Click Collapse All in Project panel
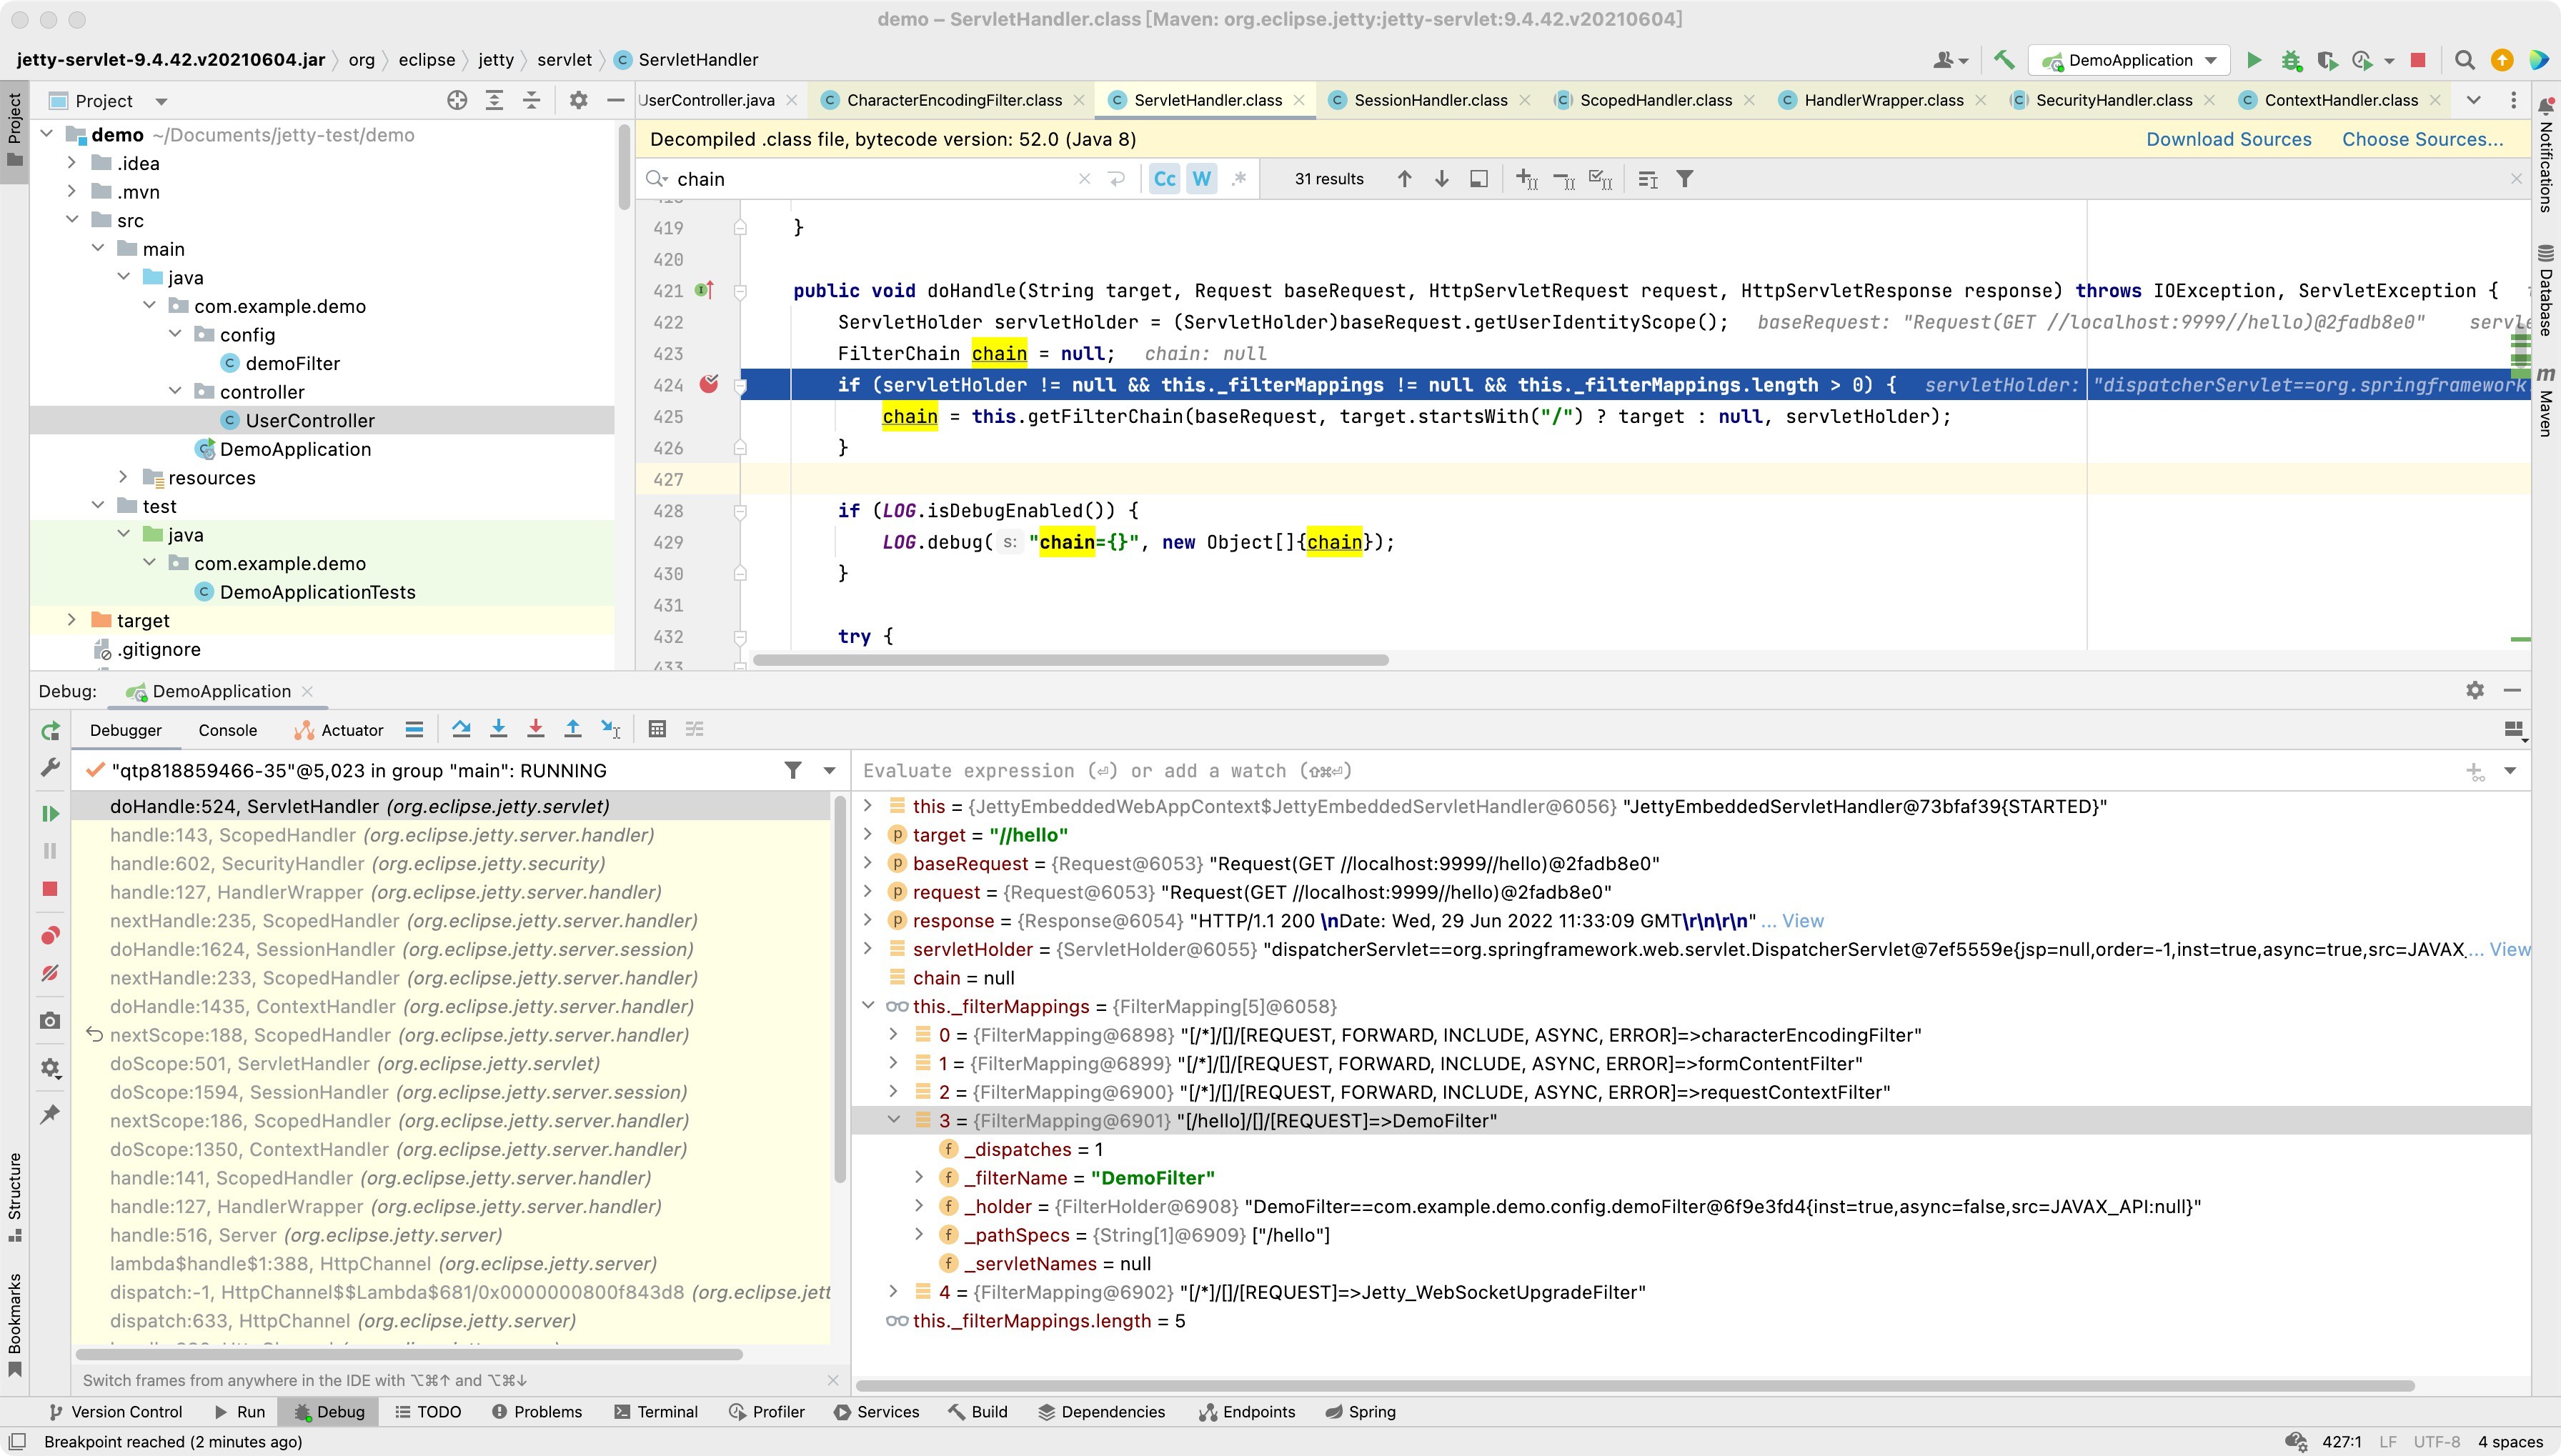The height and width of the screenshot is (1456, 2561). point(531,100)
